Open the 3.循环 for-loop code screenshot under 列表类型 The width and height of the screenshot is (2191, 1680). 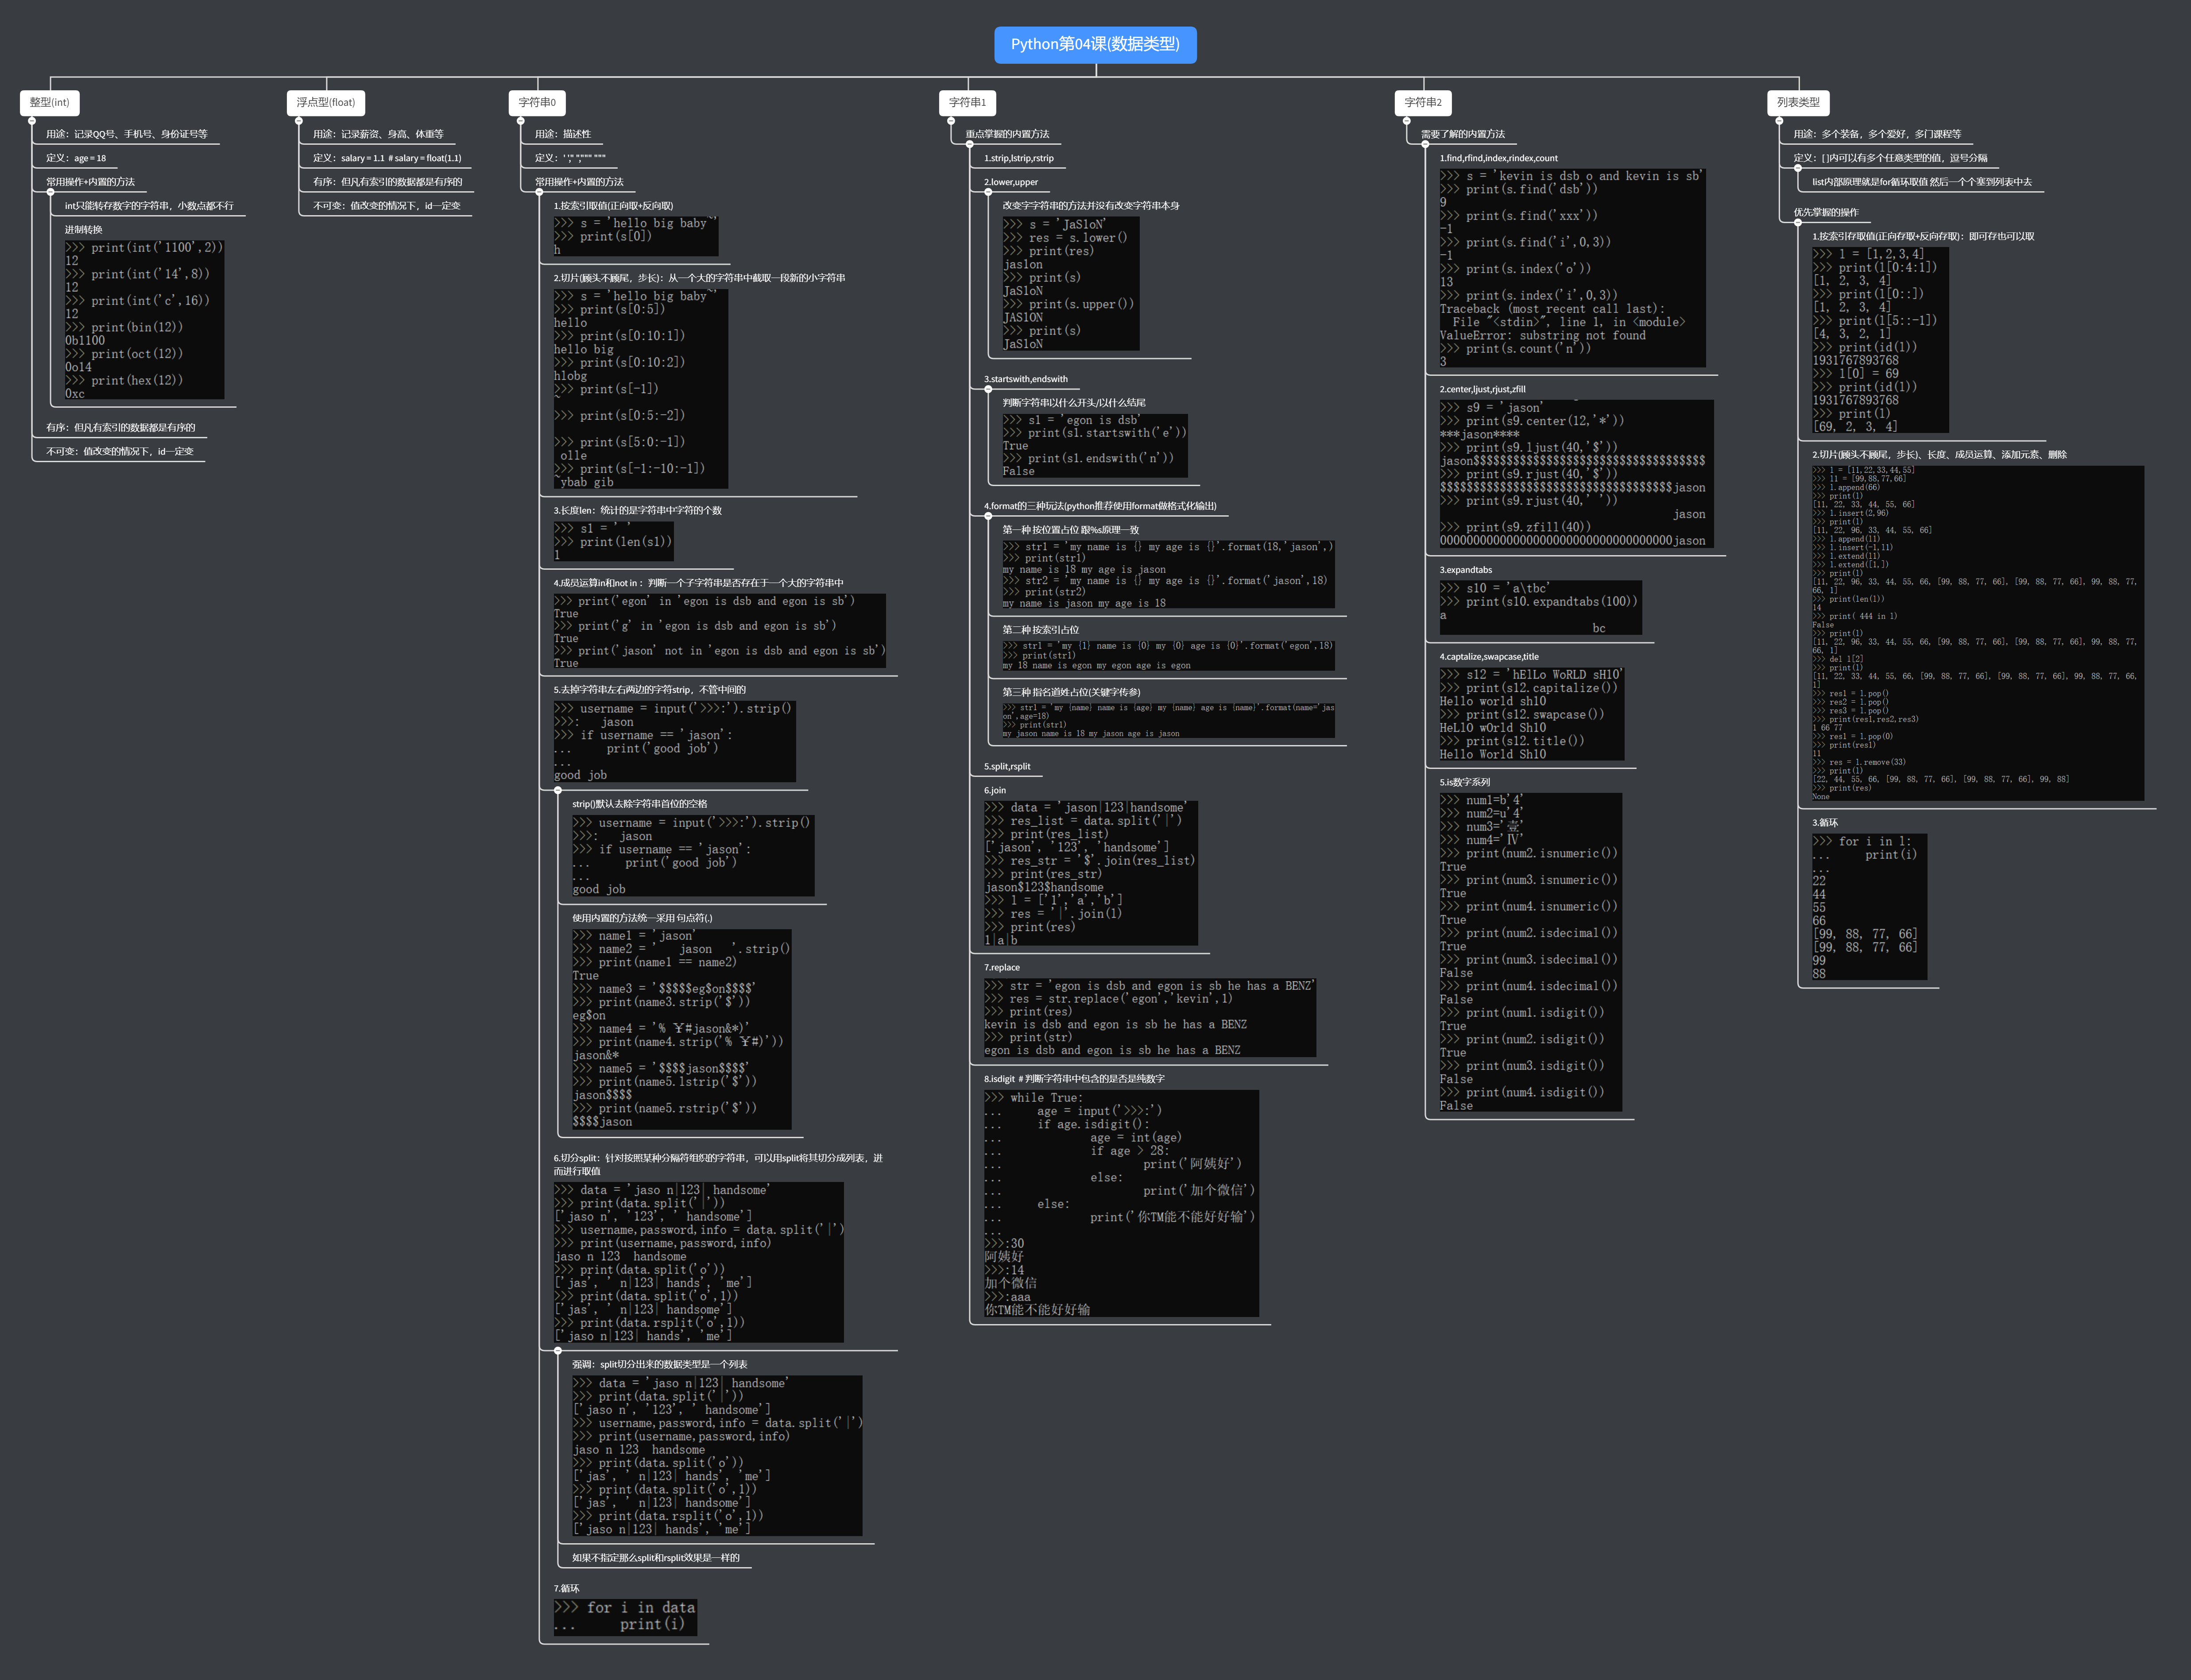pyautogui.click(x=1869, y=907)
